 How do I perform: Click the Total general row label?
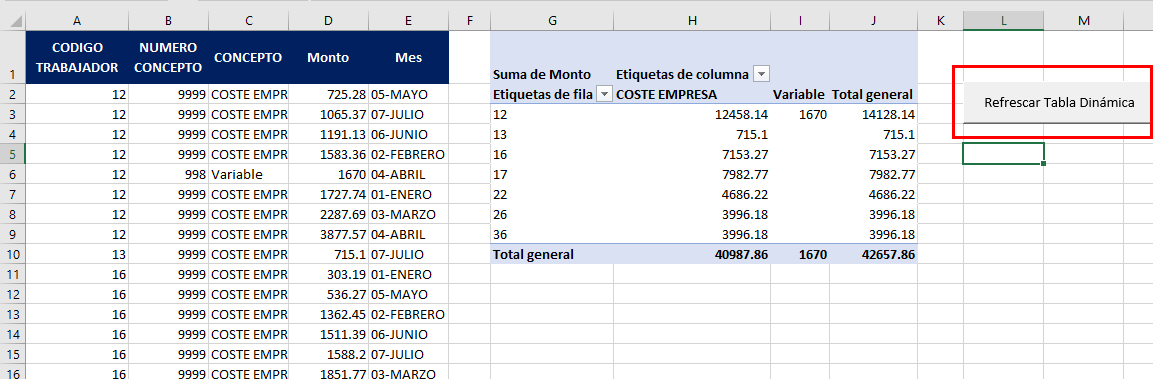click(x=551, y=255)
